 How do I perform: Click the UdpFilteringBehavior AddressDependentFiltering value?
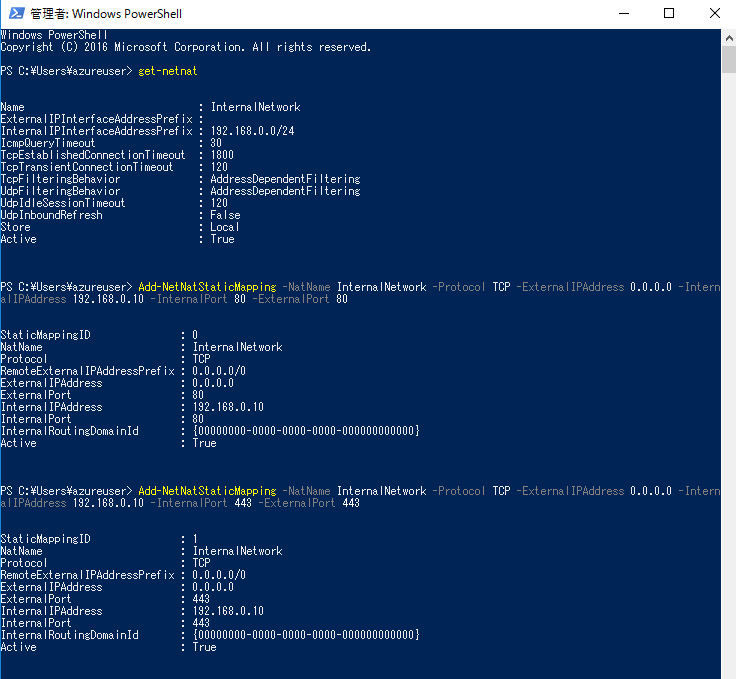point(285,191)
